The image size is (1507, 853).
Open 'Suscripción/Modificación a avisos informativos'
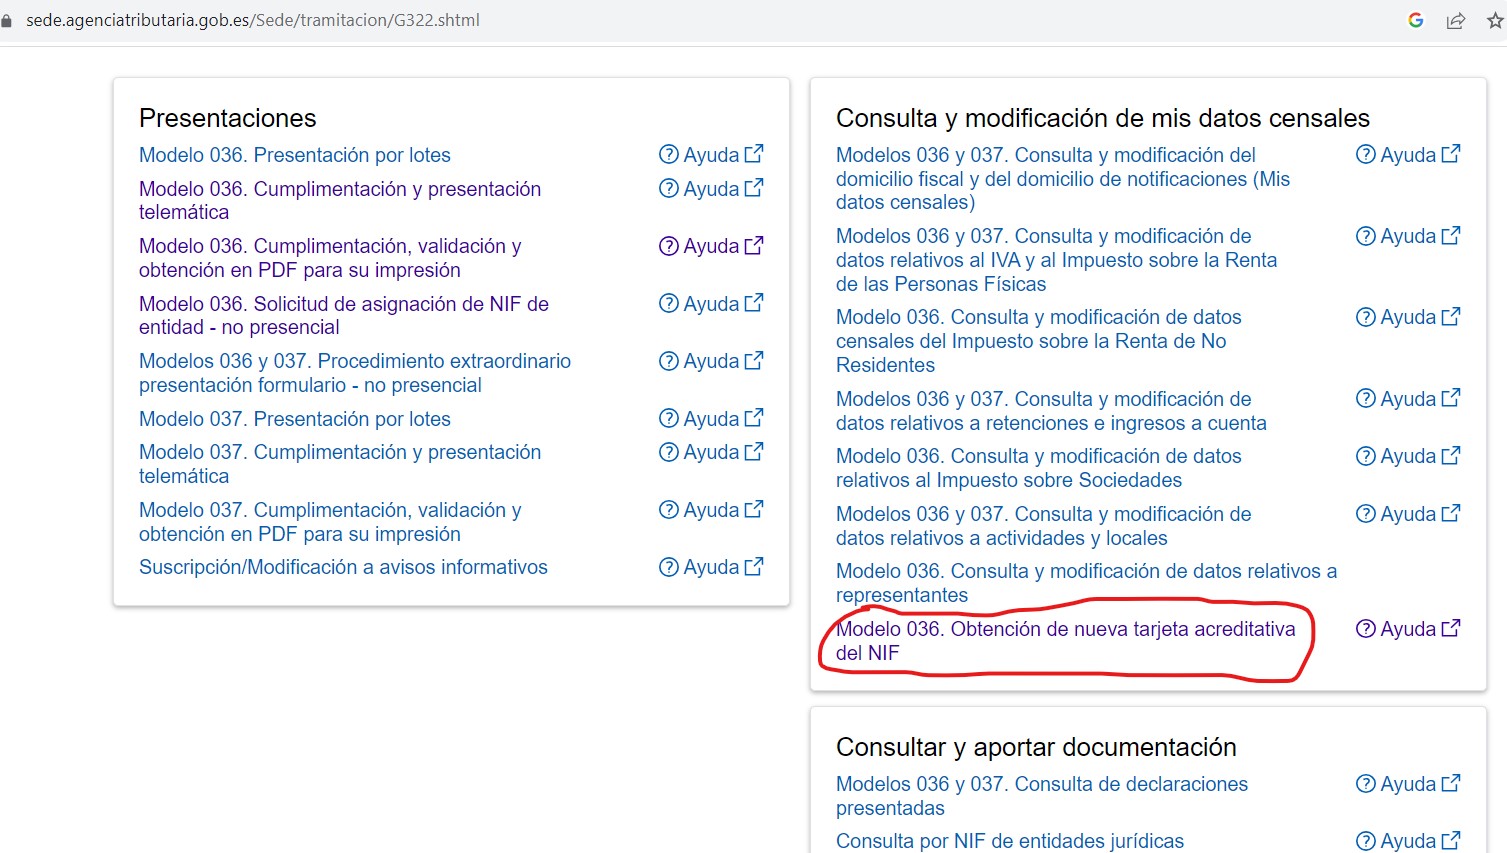[x=343, y=566]
